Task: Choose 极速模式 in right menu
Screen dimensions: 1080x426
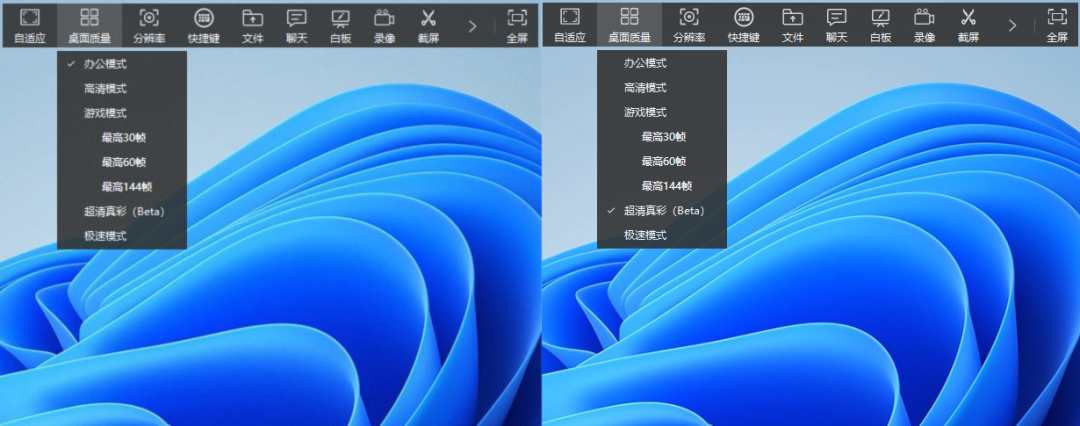Action: pos(662,235)
